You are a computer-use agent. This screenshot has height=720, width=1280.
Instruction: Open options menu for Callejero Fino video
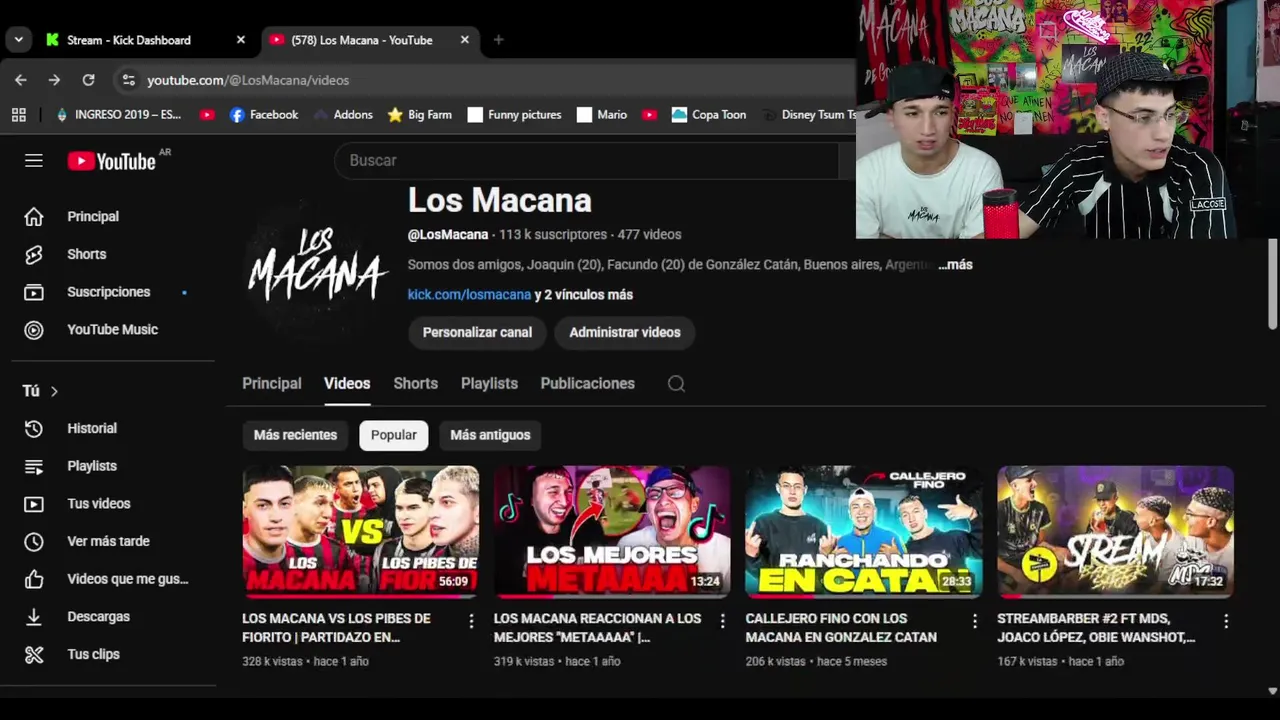click(974, 621)
